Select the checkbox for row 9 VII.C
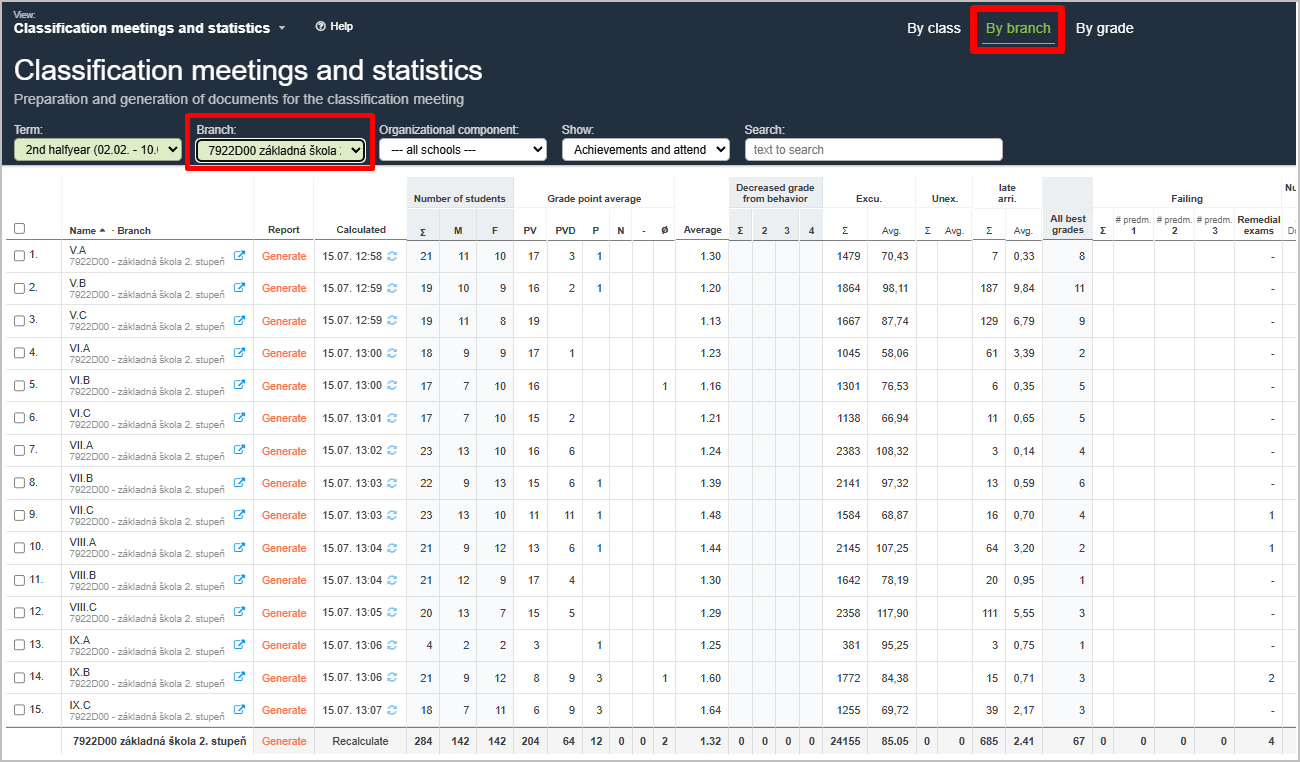Viewport: 1300px width, 762px height. pos(20,515)
